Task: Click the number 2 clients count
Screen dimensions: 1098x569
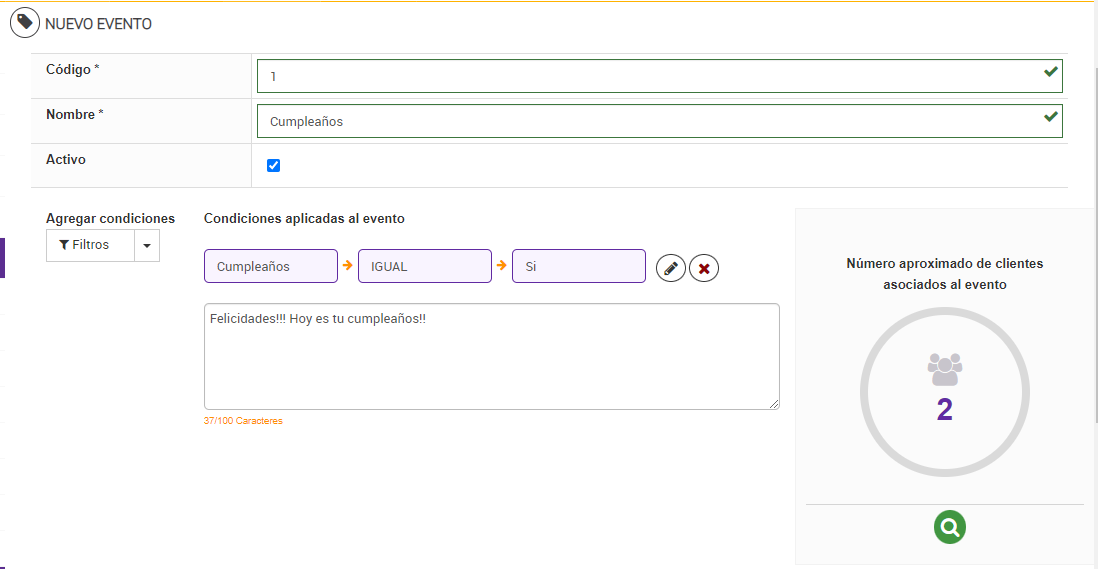Action: [945, 410]
